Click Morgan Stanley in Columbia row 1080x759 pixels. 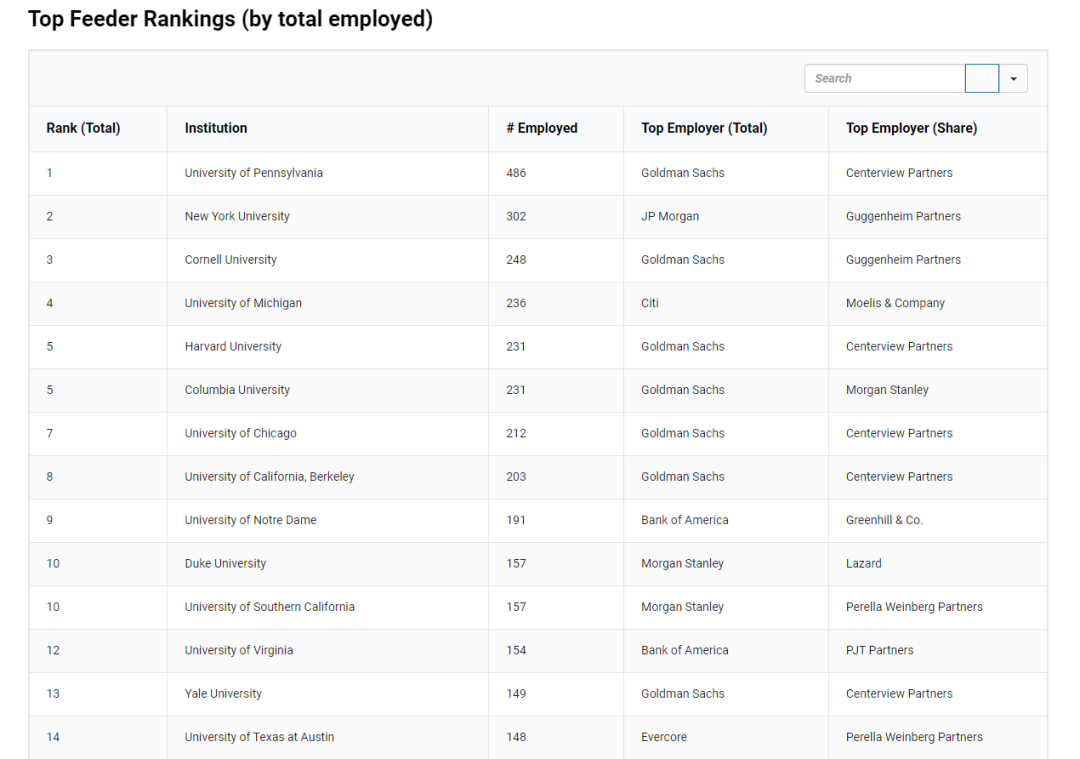(x=887, y=390)
